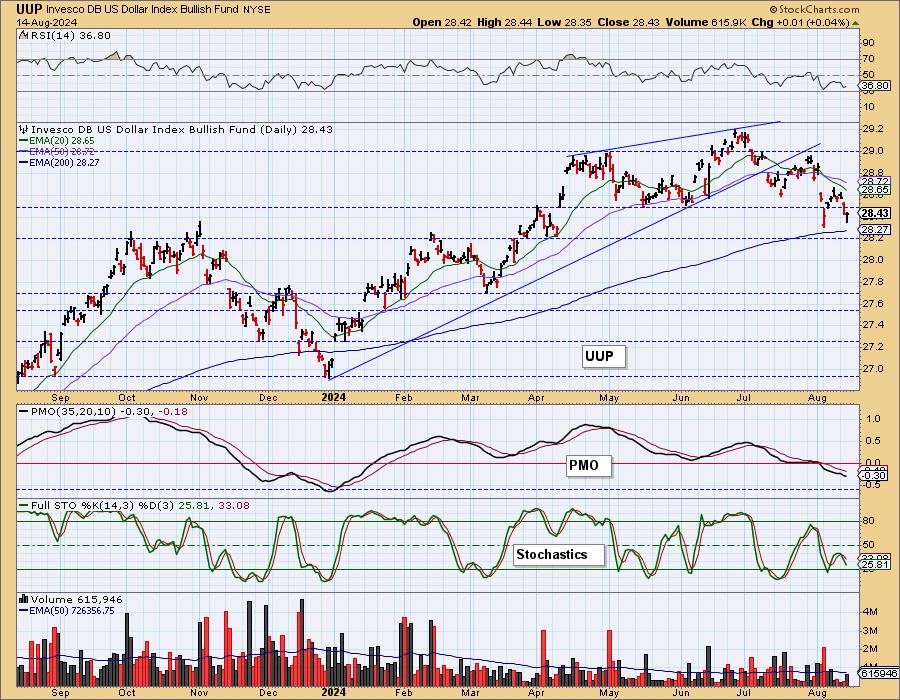Viewport: 900px width, 700px height.
Task: Click the 28.27 EMA(200) tag on right axis
Action: pyautogui.click(x=875, y=230)
